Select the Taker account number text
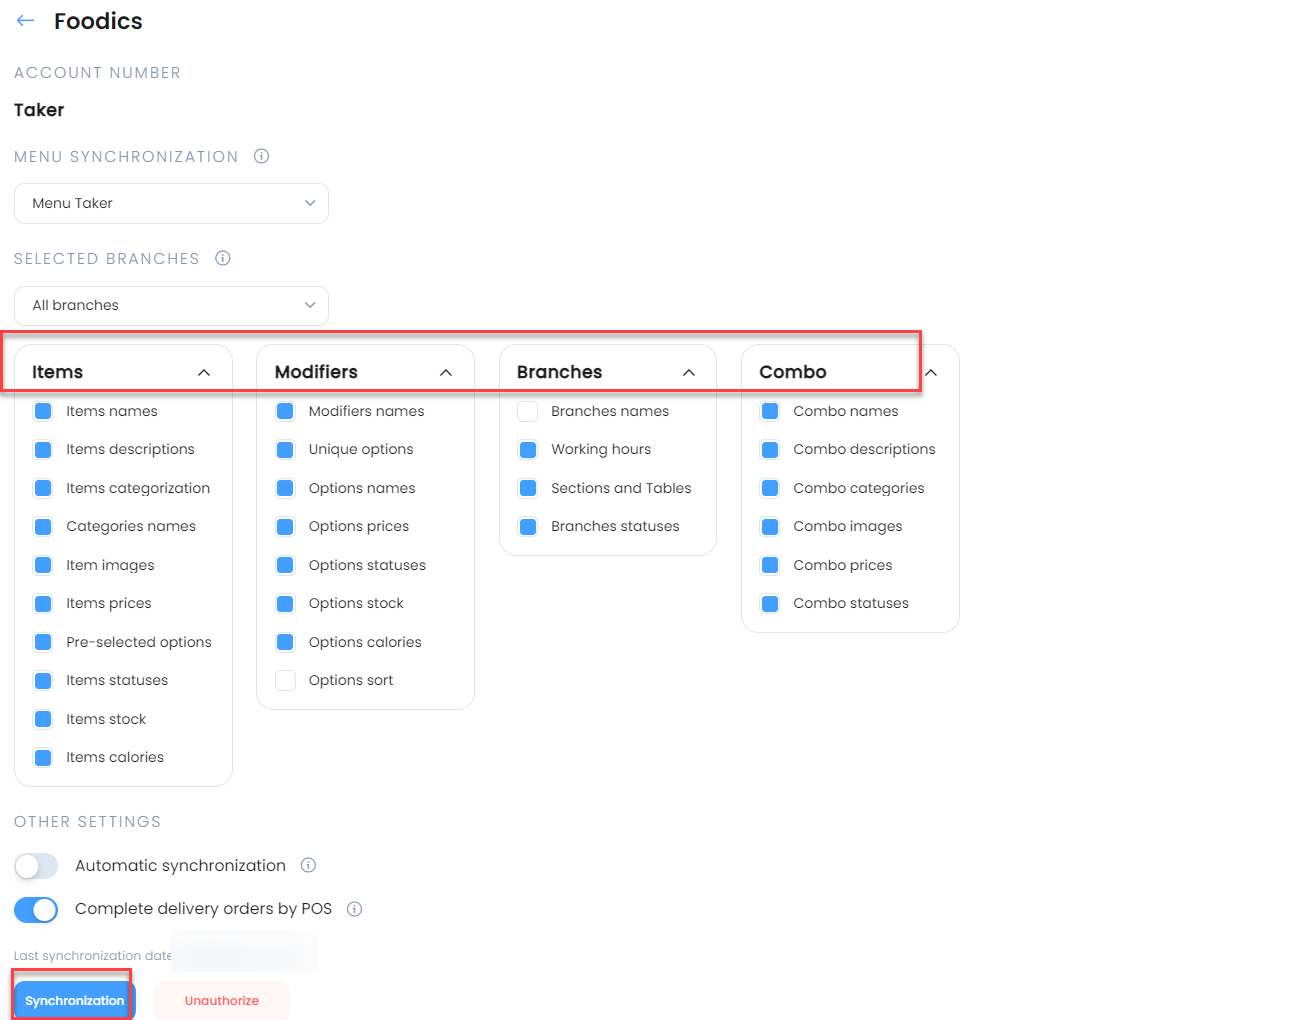The image size is (1290, 1020). [x=39, y=110]
